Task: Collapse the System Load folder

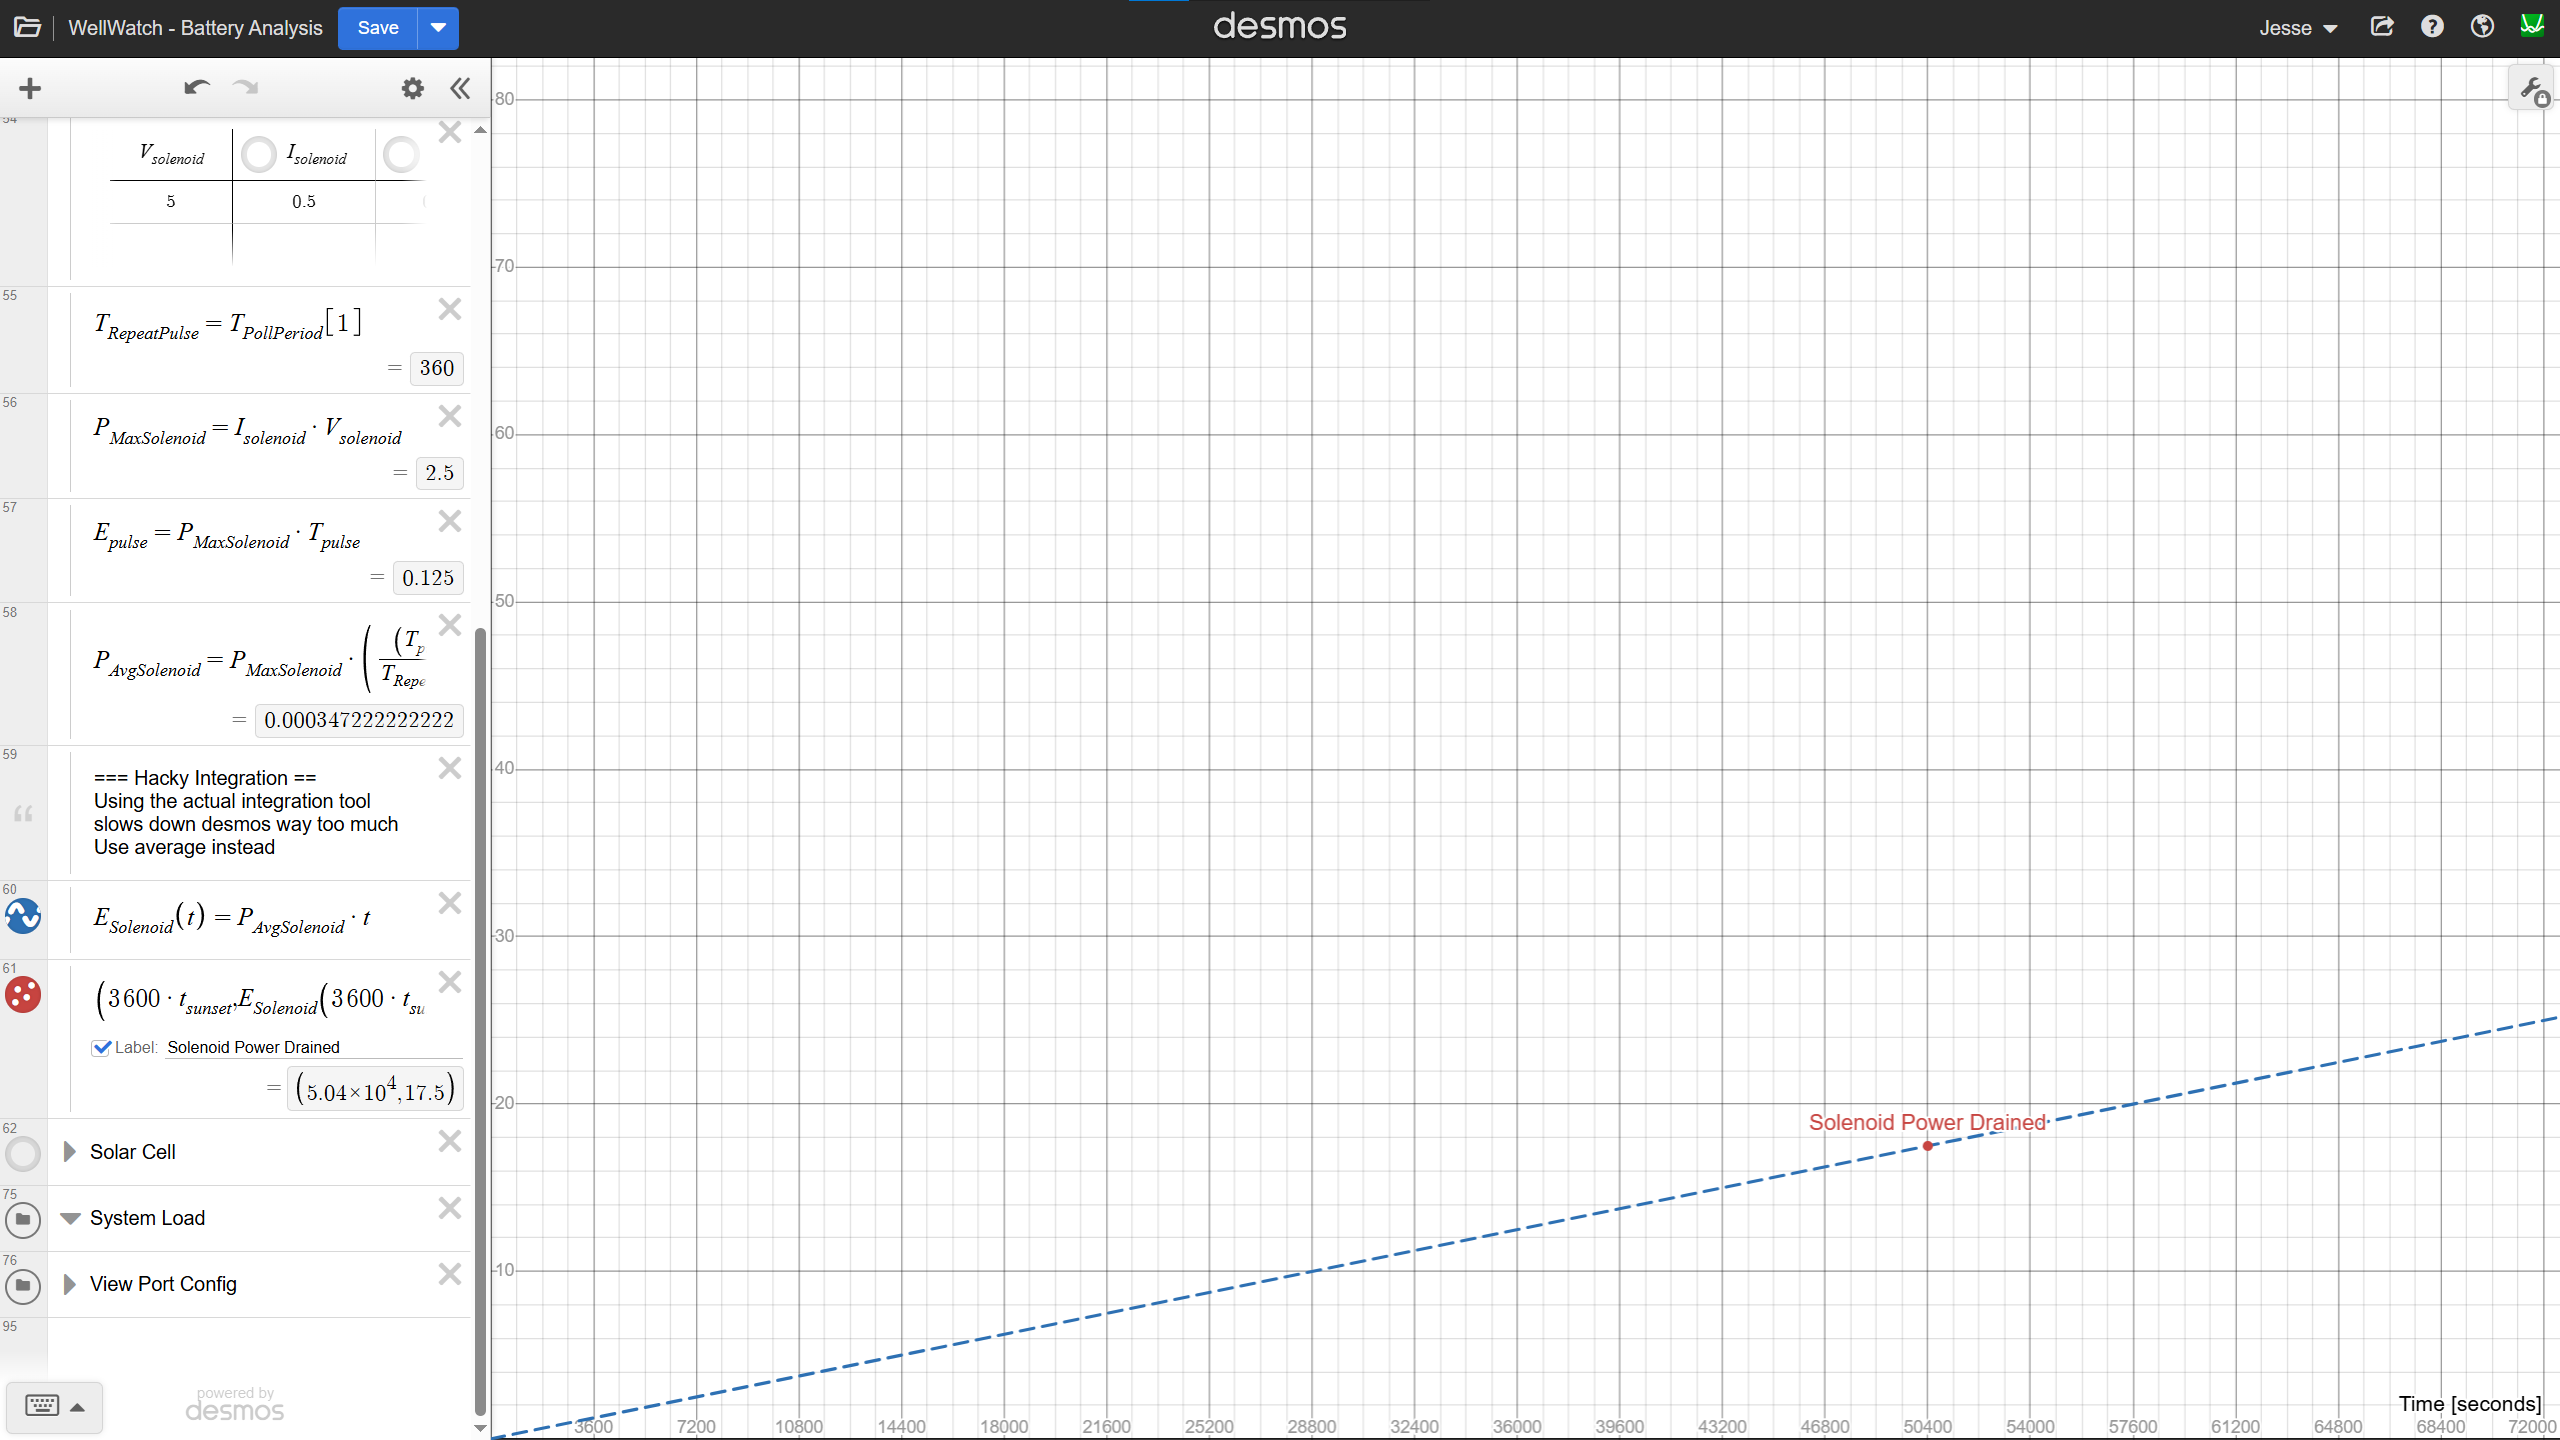Action: point(70,1218)
